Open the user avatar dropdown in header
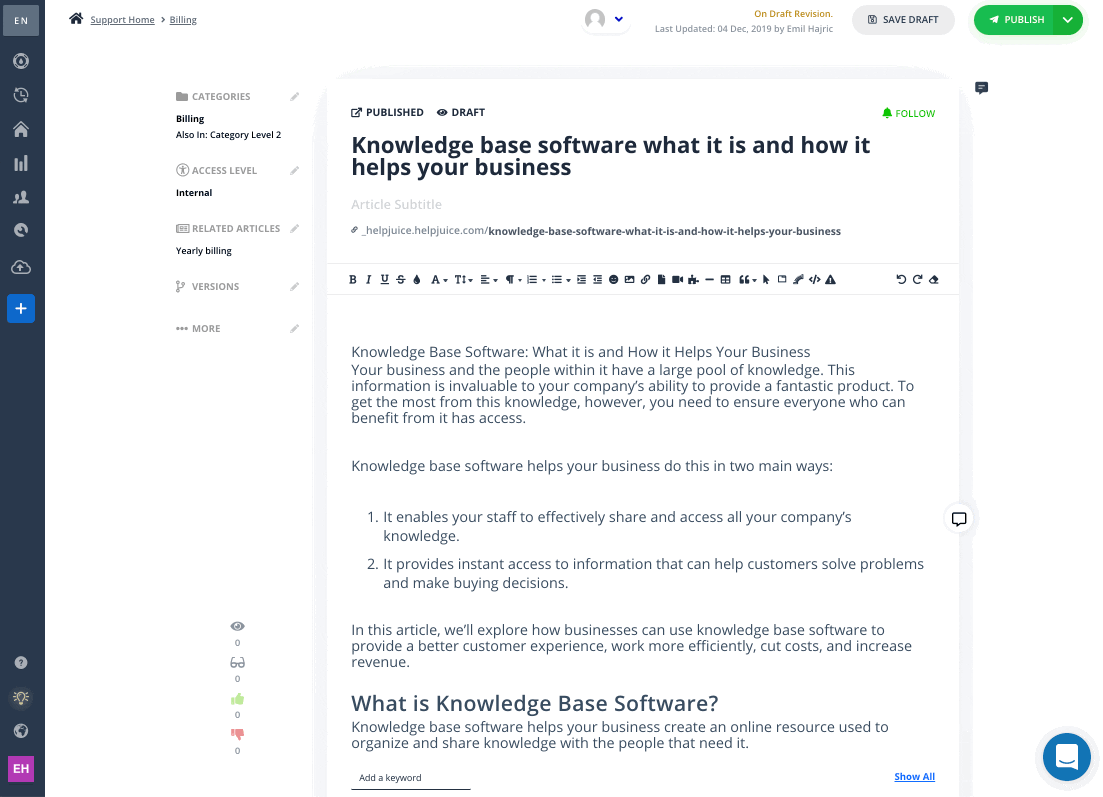The width and height of the screenshot is (1103, 797). point(604,20)
